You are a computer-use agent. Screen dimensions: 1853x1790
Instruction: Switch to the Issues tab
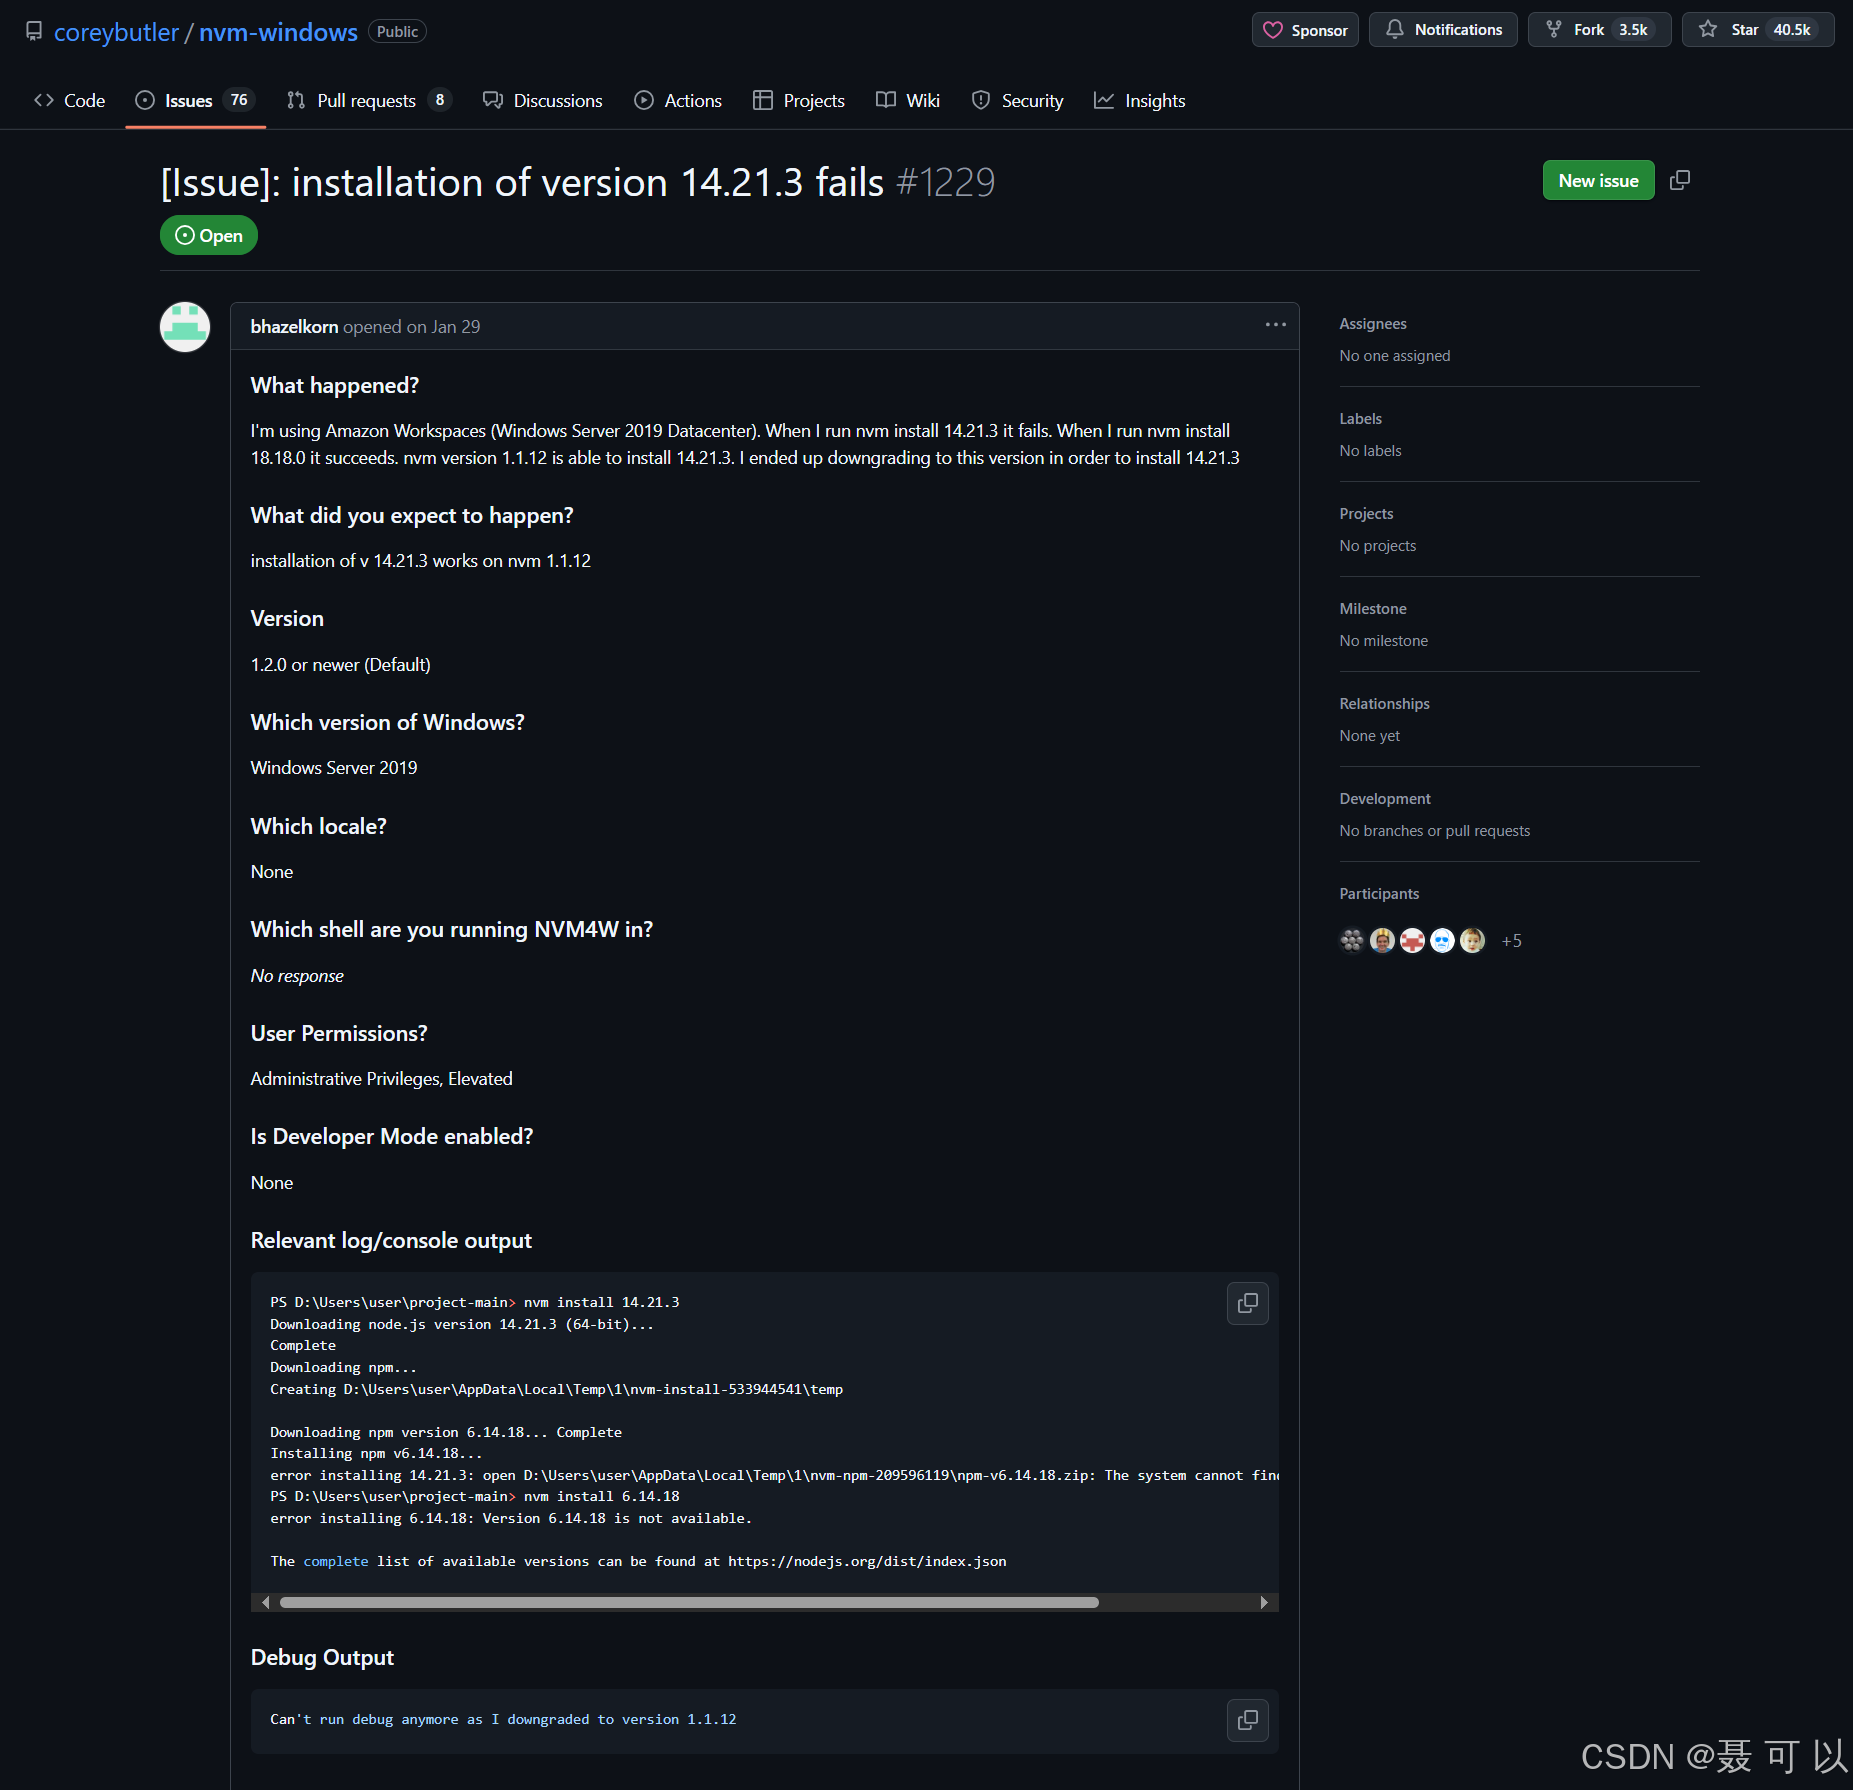(x=195, y=100)
